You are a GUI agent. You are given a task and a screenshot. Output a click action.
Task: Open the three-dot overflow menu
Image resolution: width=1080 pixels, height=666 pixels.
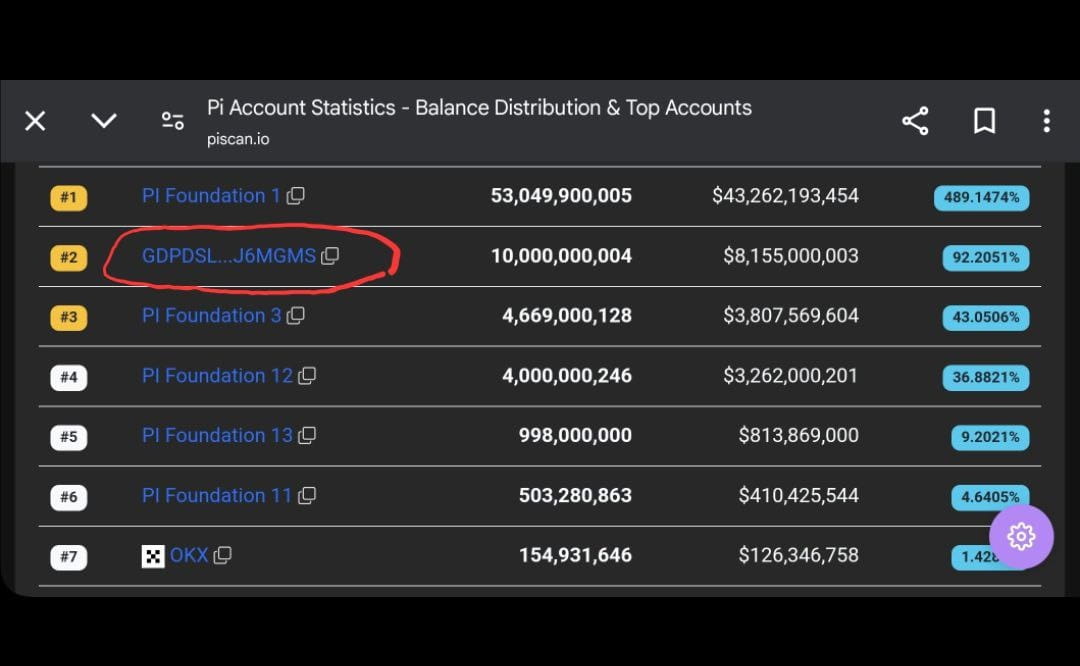(1046, 121)
